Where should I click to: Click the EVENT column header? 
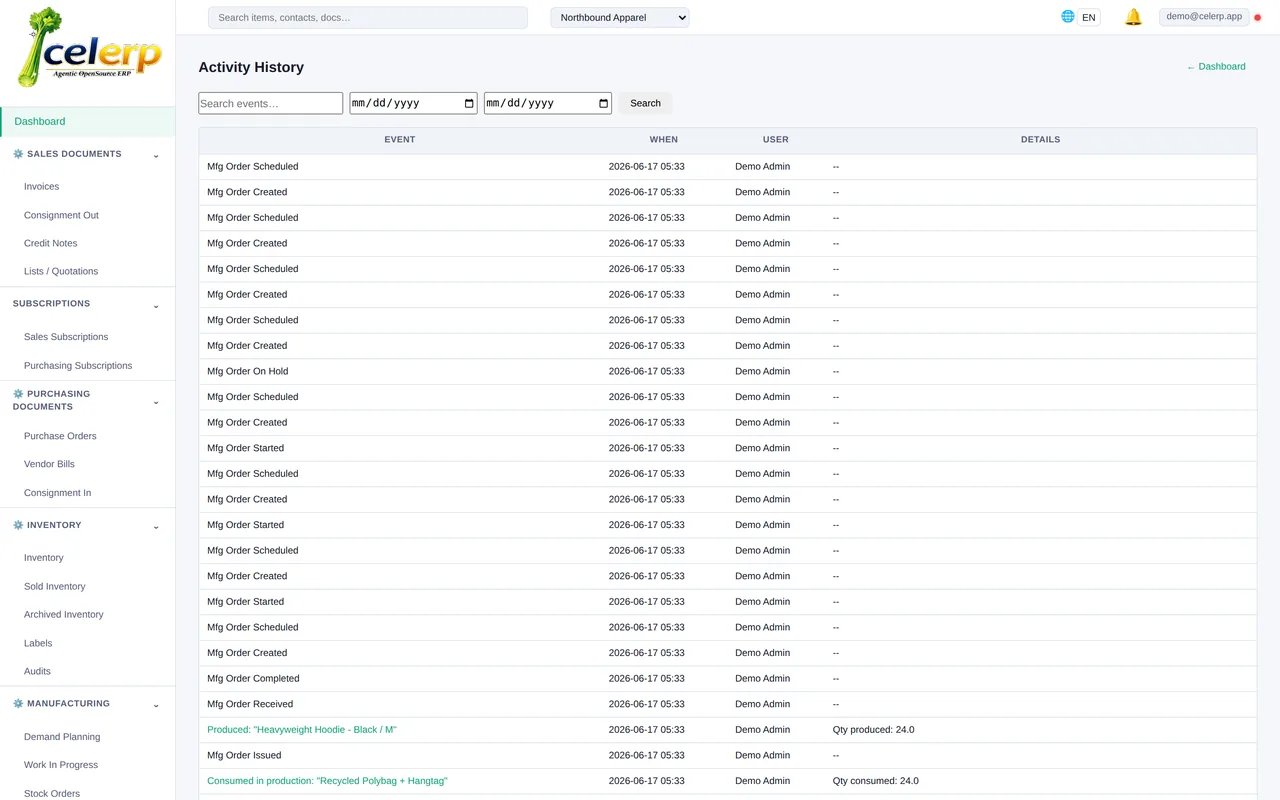[400, 139]
